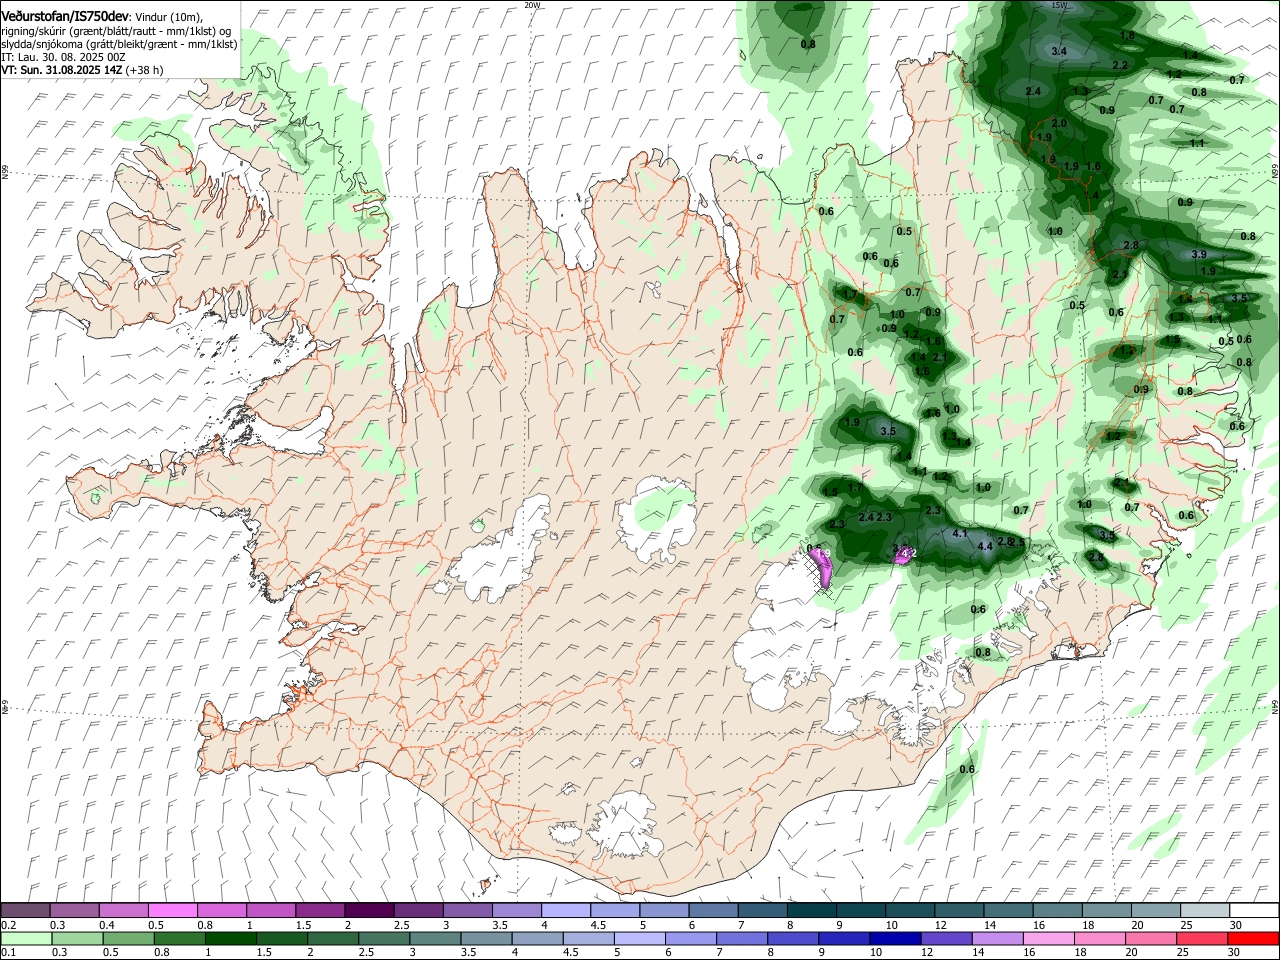
Task: Click the 'rigning/skúrir' legend description line
Action: (x=116, y=31)
